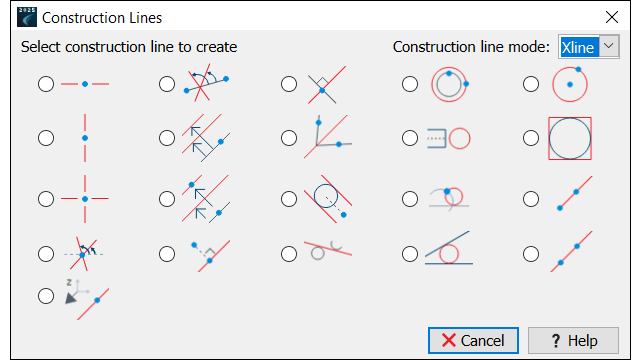This screenshot has width=640, height=360.
Task: Click the circle inscribed in square icon
Action: click(570, 138)
